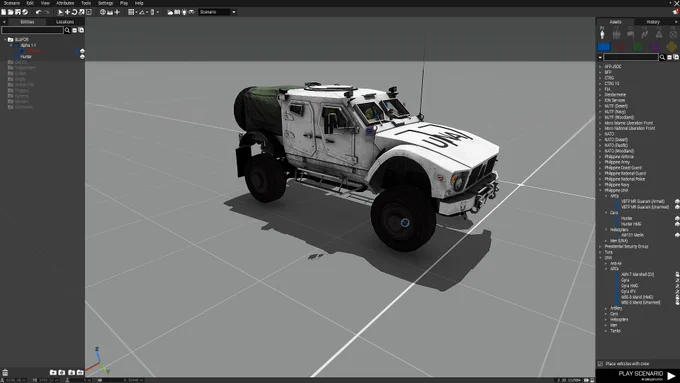Delete the selected entity with the trash icon

pos(5,372)
